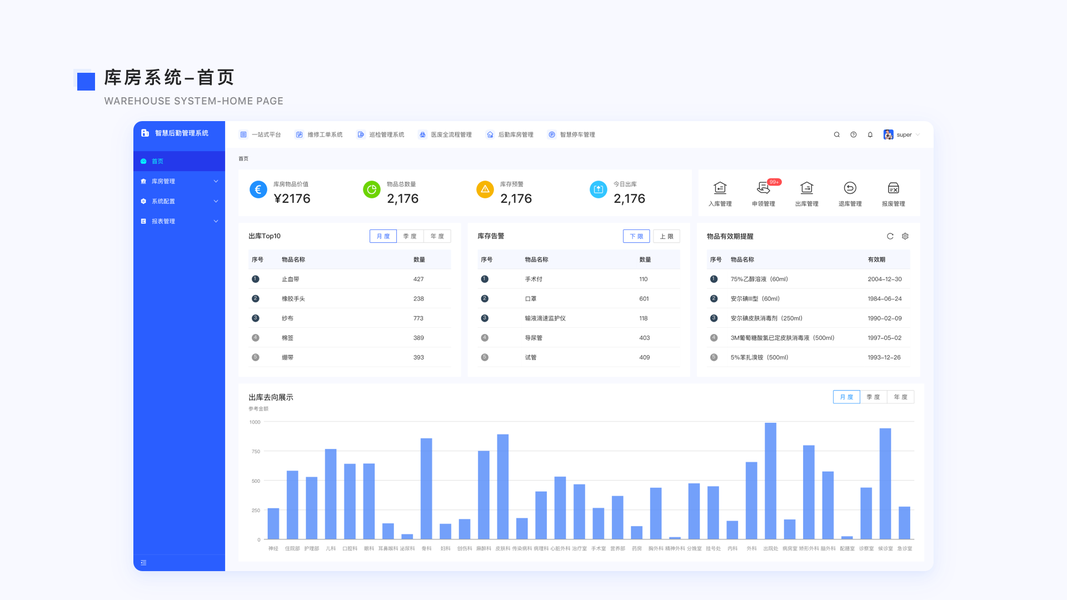Open 报废管理 shortcut icon

coord(893,188)
